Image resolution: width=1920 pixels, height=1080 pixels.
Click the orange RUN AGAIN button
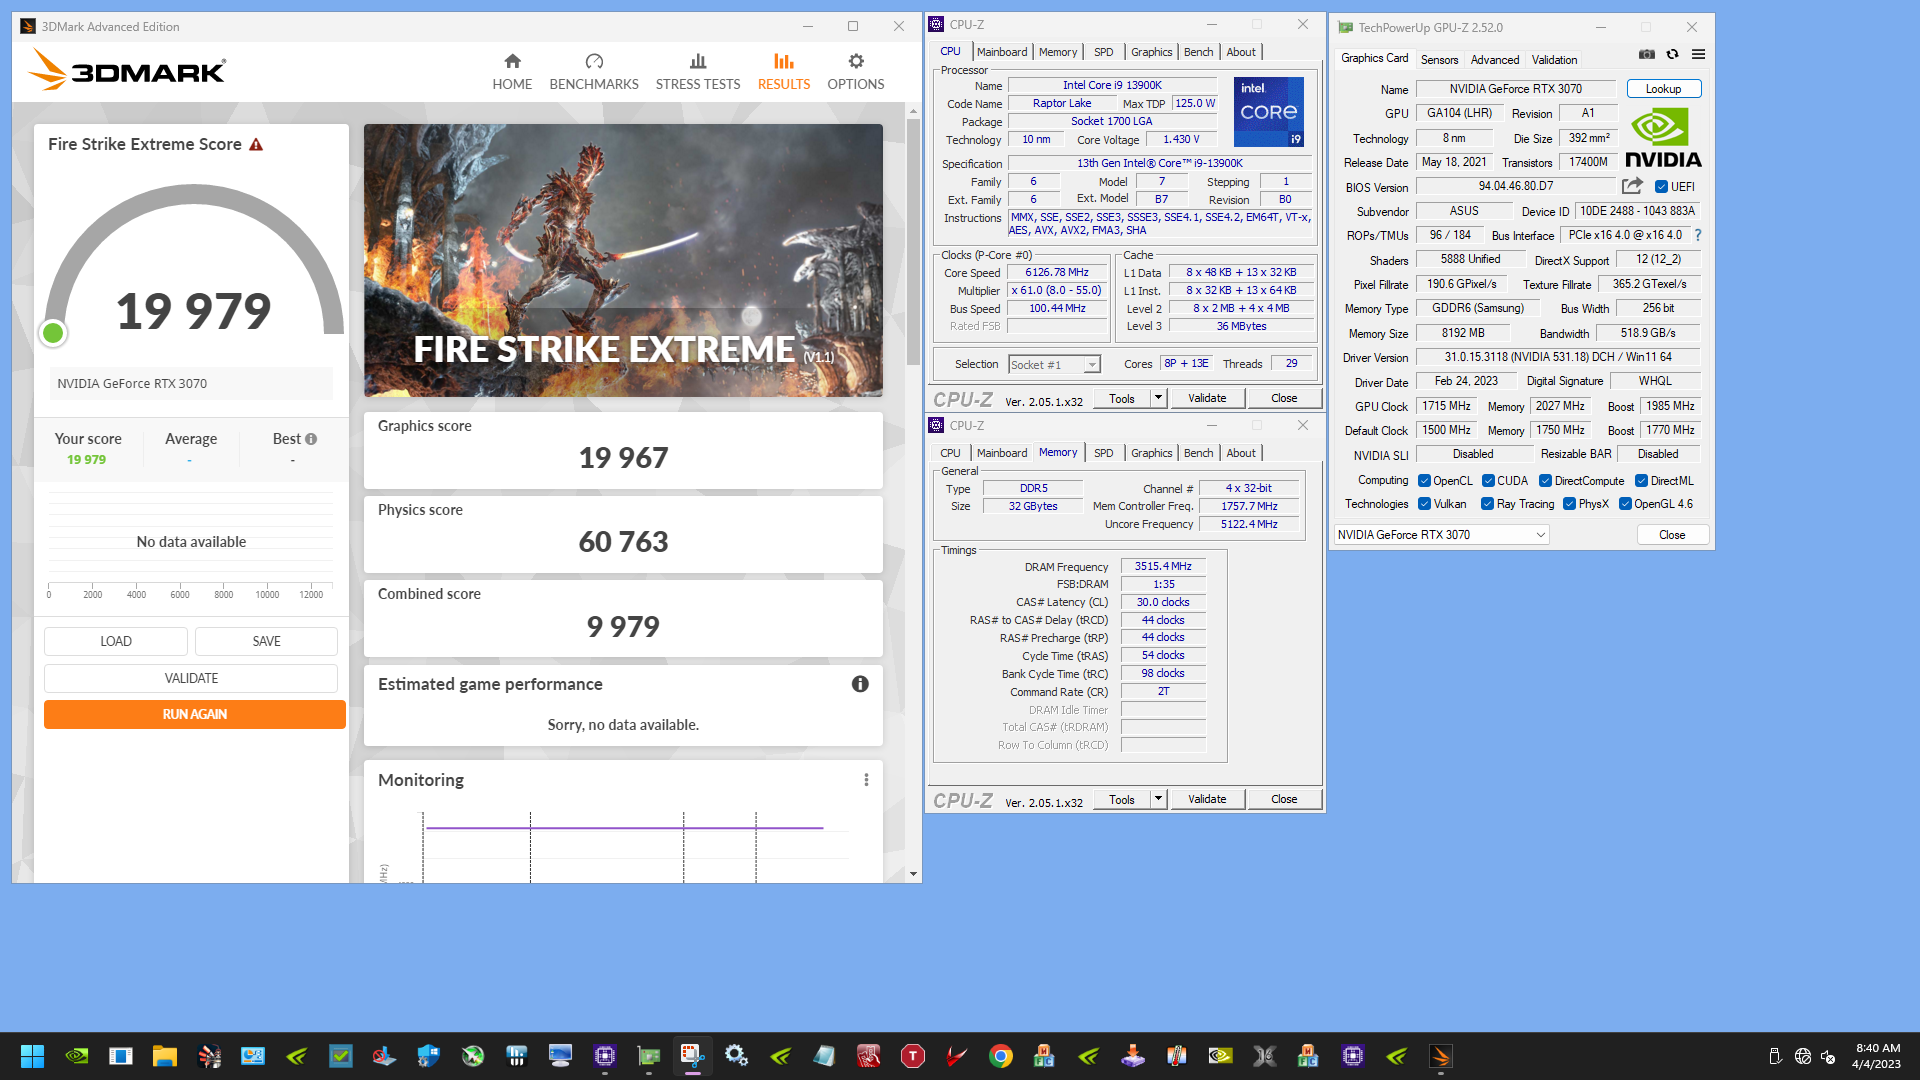coord(195,714)
